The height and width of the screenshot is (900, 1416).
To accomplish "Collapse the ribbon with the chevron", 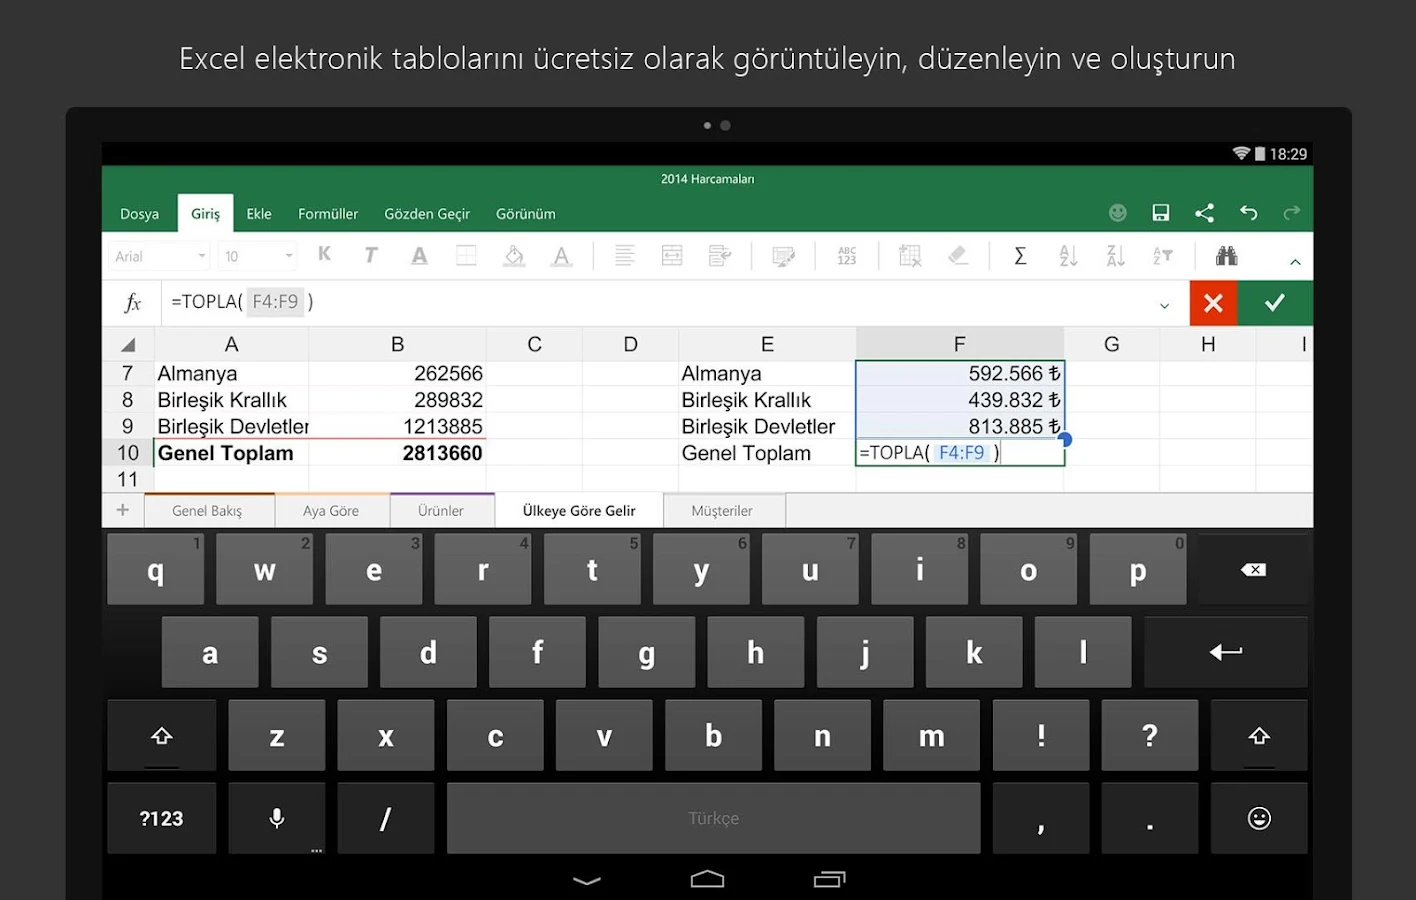I will click(1295, 258).
